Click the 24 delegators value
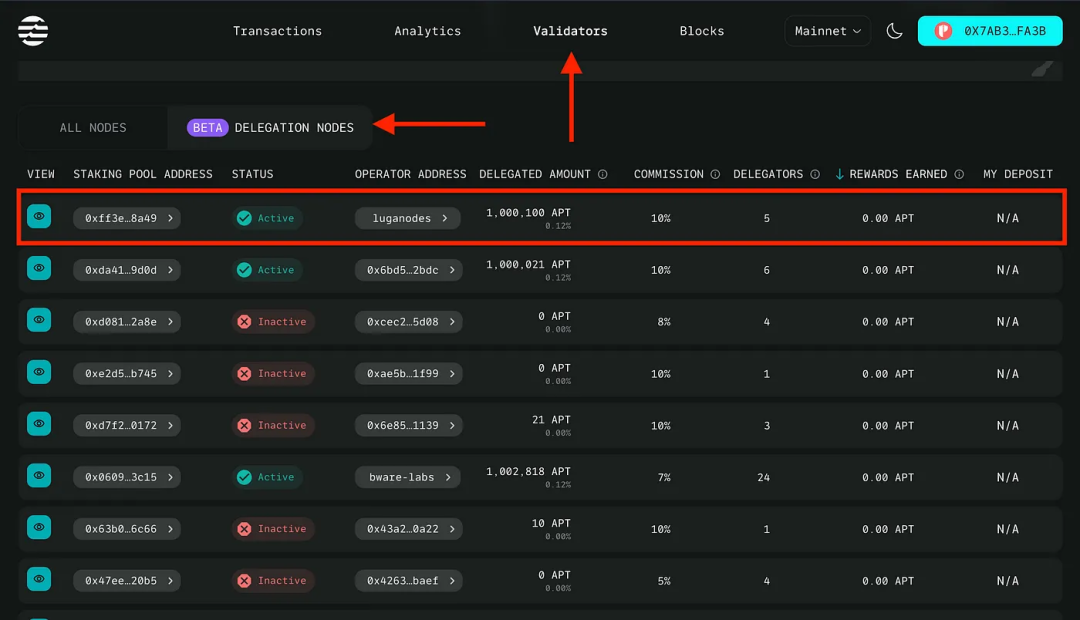Image resolution: width=1080 pixels, height=620 pixels. point(763,477)
